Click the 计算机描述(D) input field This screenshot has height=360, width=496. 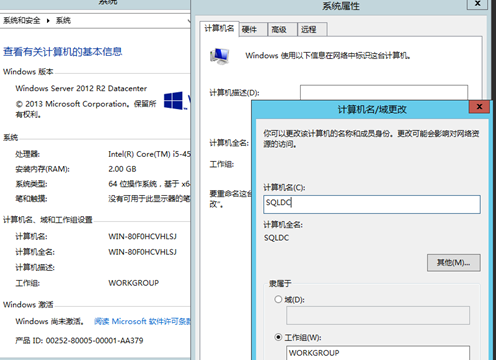[384, 93]
